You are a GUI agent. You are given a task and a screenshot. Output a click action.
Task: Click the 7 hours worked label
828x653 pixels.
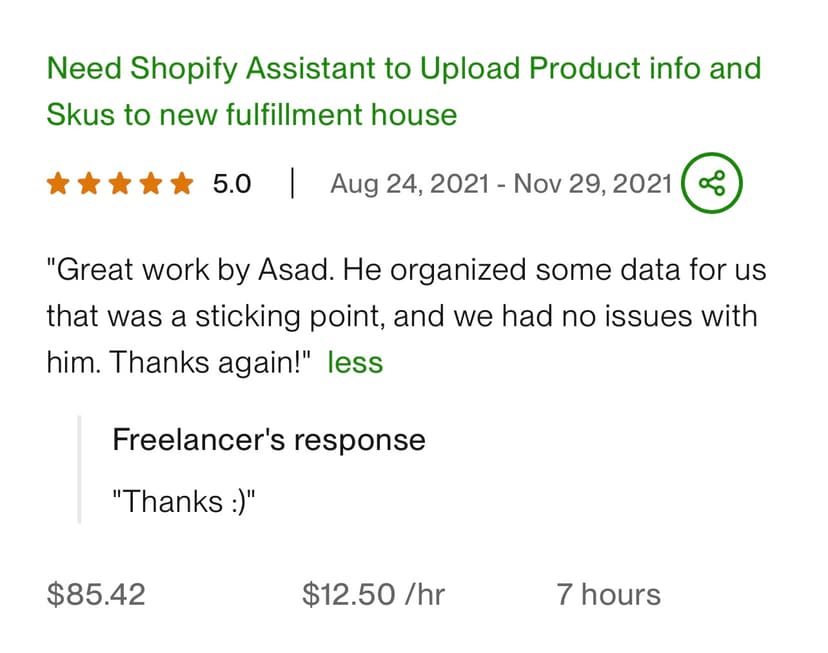(x=608, y=594)
